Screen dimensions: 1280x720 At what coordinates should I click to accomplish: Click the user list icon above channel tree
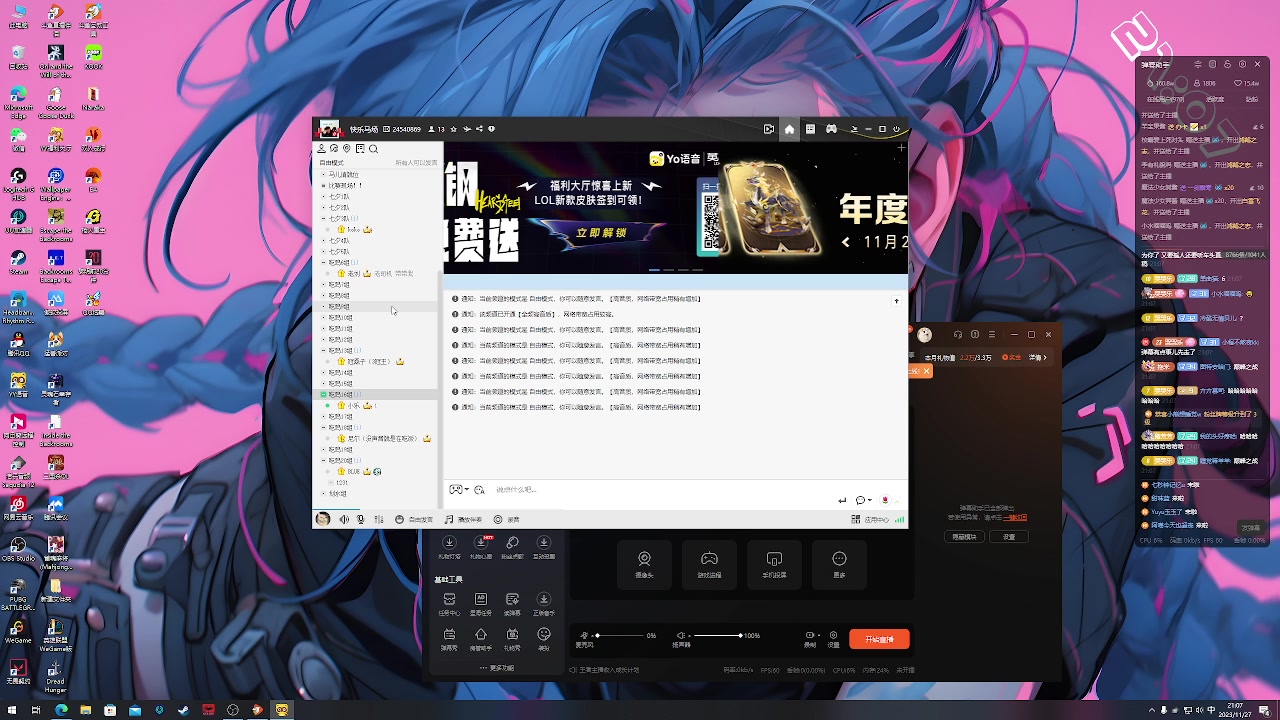(321, 149)
